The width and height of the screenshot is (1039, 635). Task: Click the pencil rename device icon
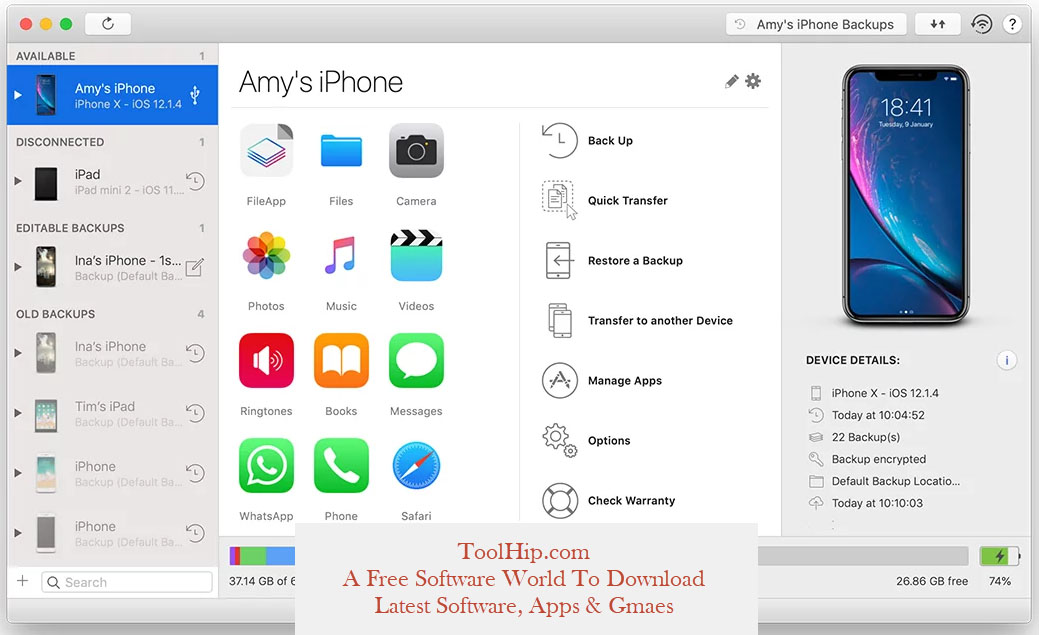tap(732, 82)
